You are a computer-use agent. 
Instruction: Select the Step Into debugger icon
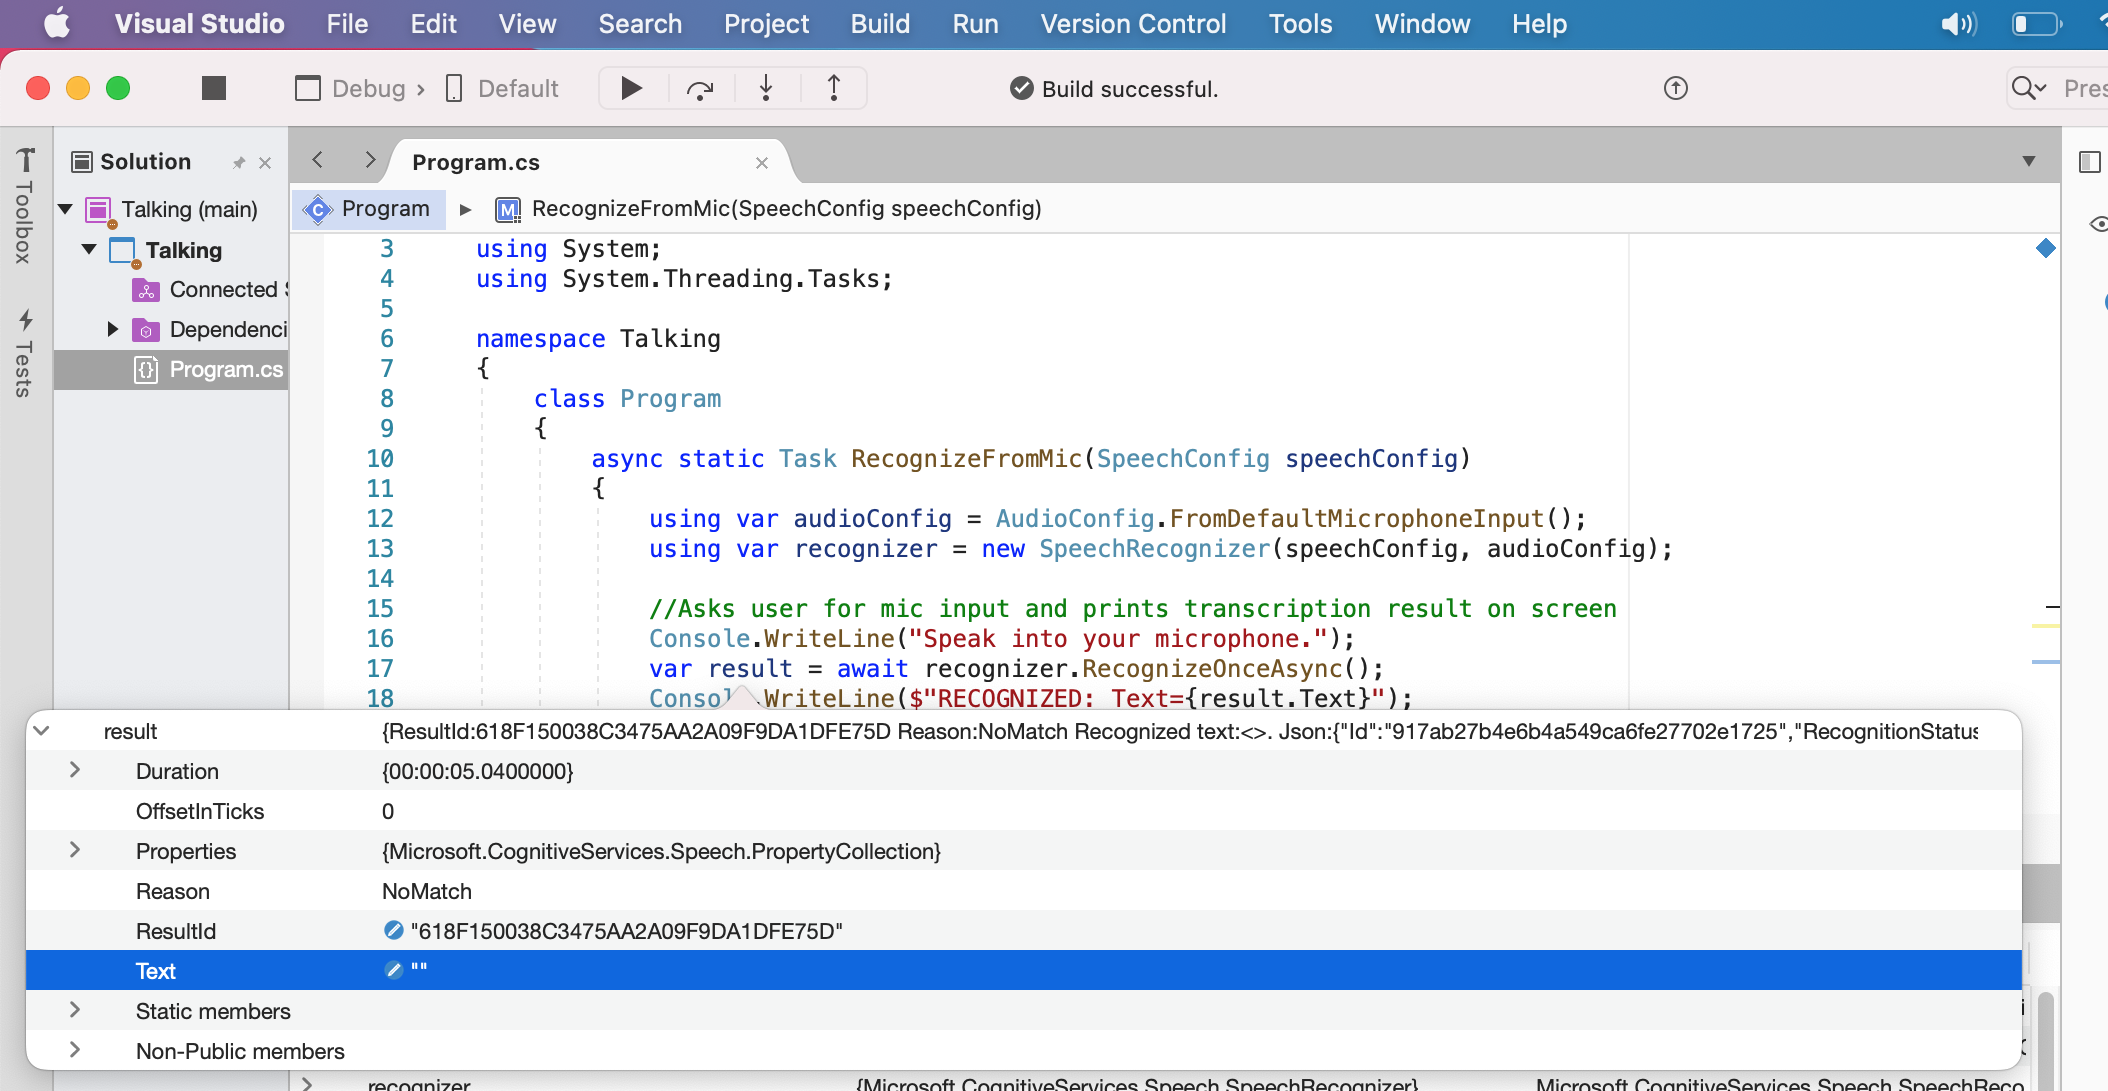tap(766, 88)
